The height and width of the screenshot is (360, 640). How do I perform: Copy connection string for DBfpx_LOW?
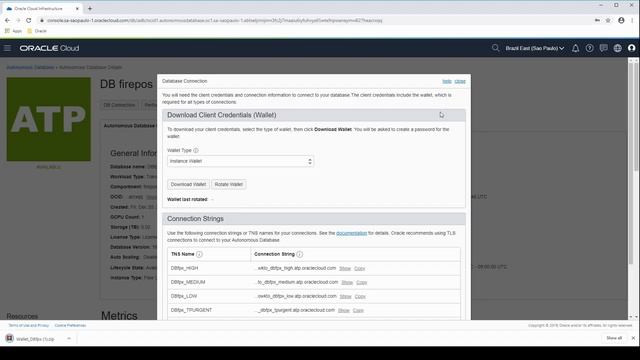click(360, 296)
